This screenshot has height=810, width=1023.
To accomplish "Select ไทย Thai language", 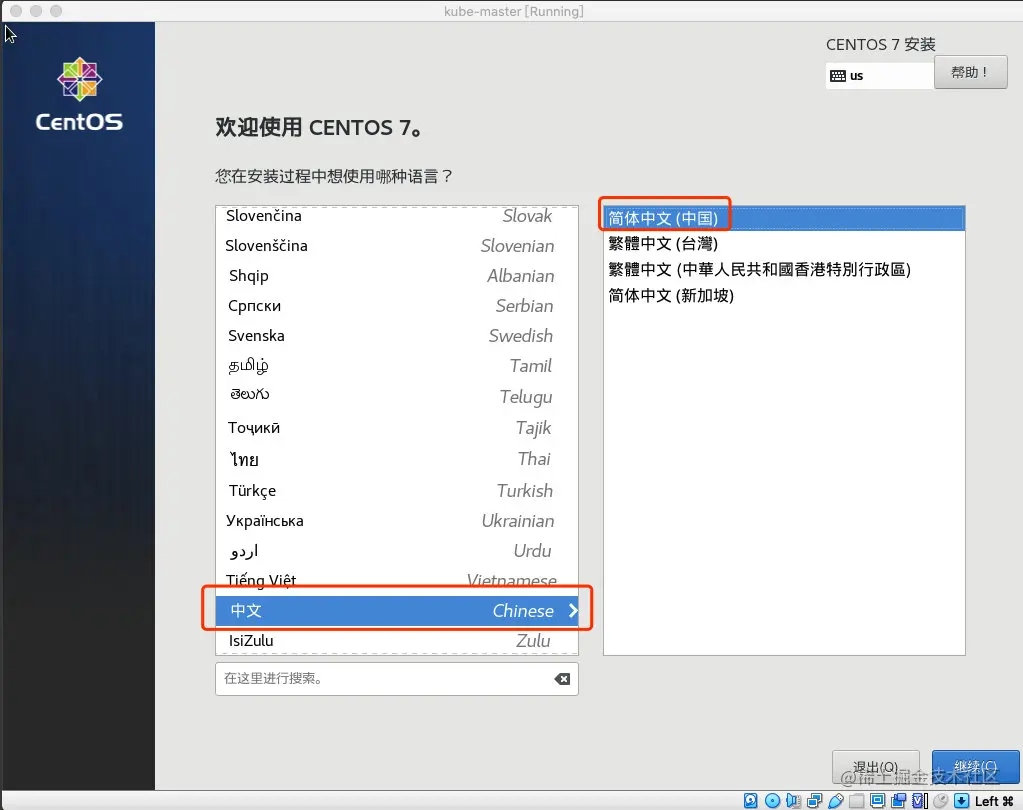I will pos(397,459).
